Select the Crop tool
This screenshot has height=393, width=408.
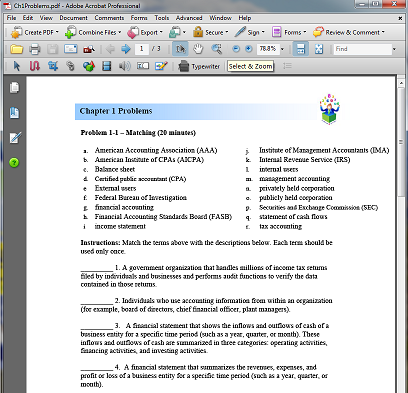(x=52, y=66)
